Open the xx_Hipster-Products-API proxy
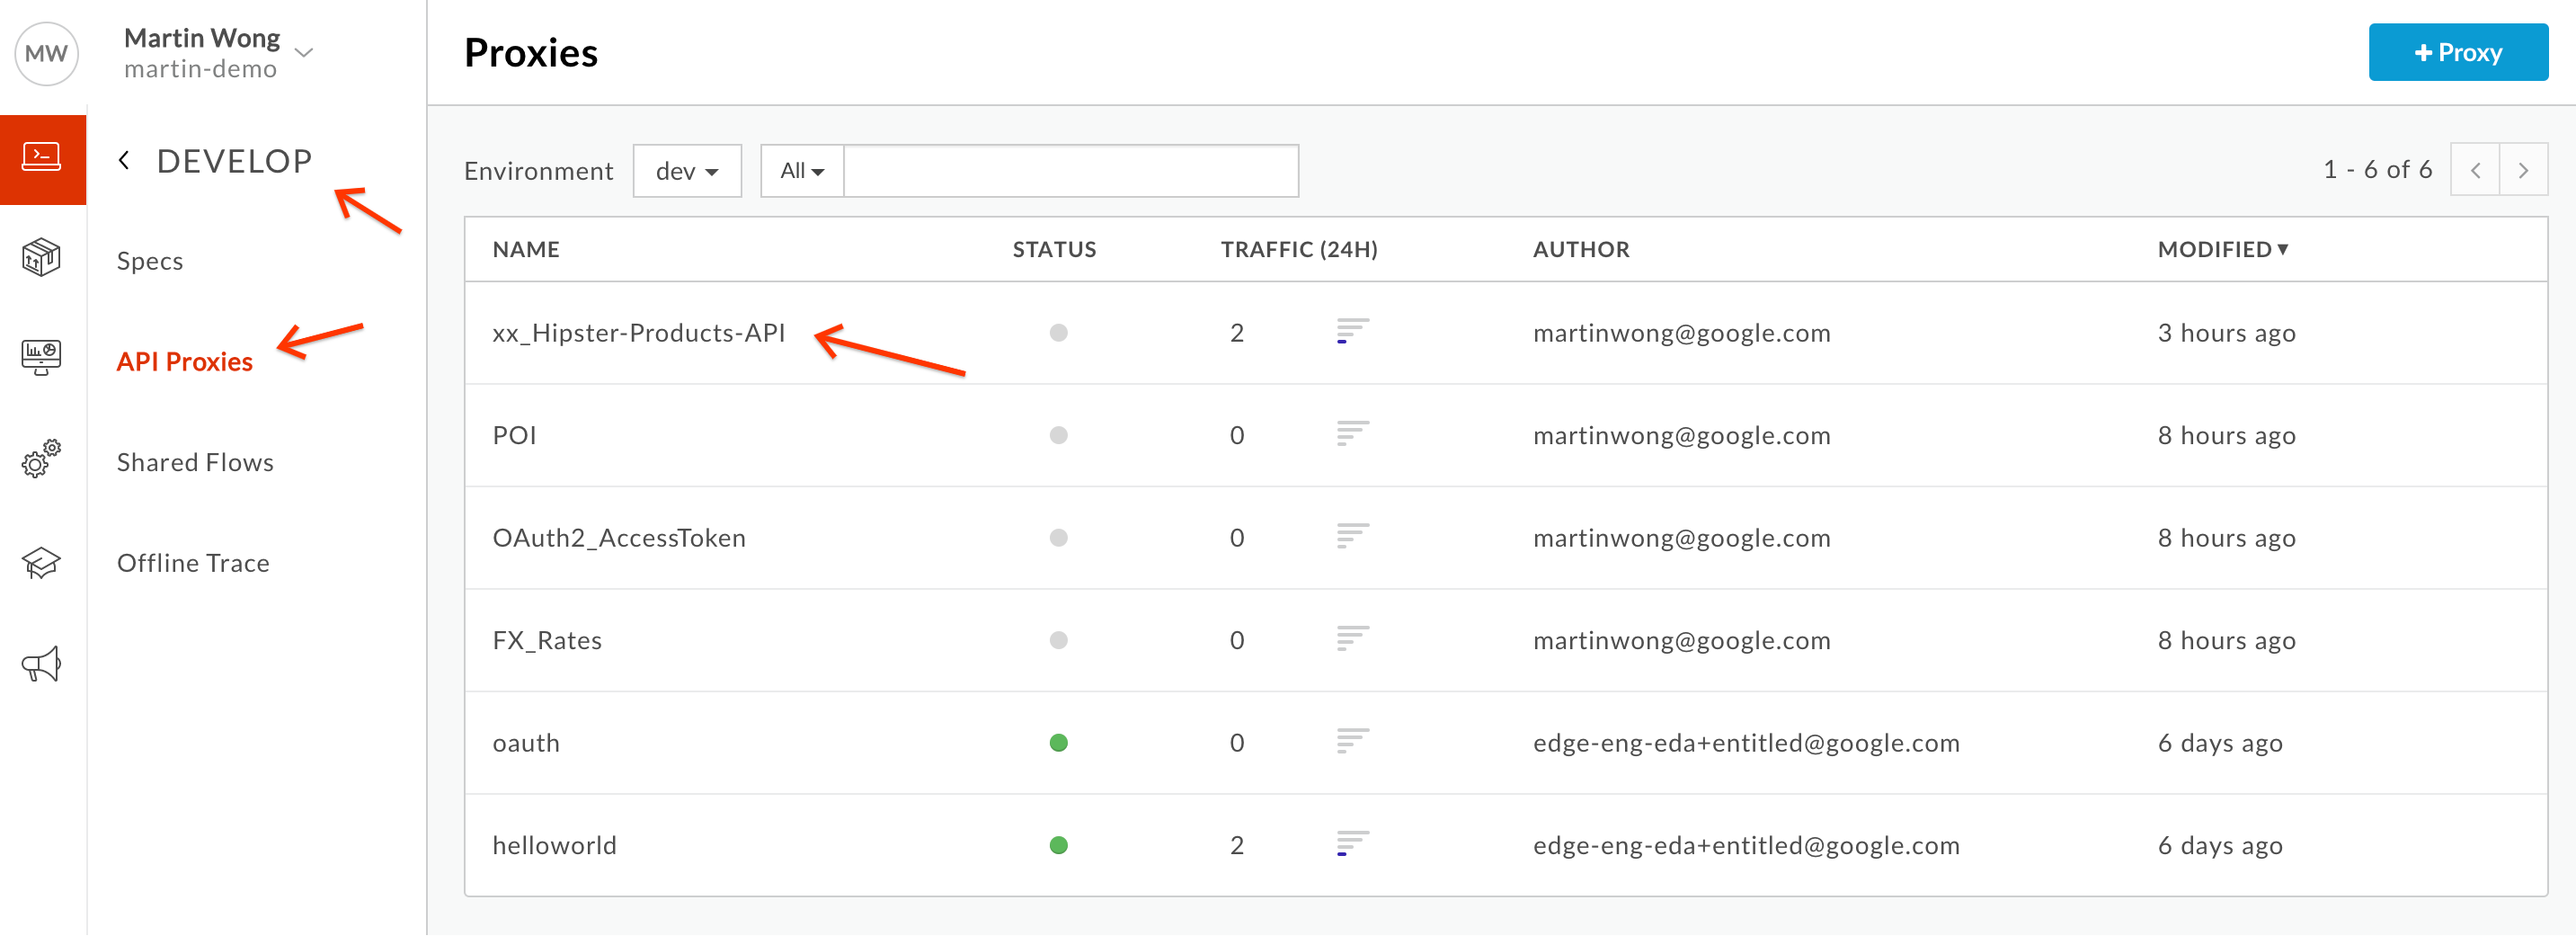This screenshot has width=2576, height=936. (x=638, y=333)
